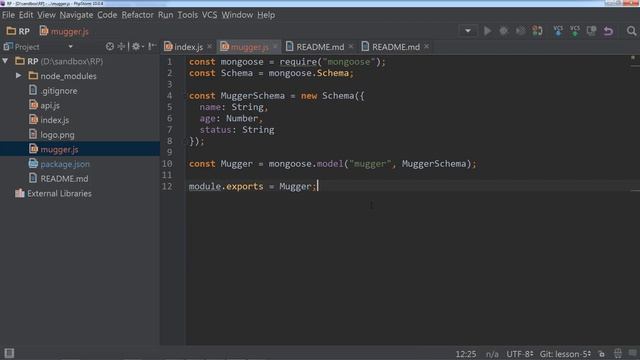
Task: Close the index.js editor tab
Action: pos(210,47)
